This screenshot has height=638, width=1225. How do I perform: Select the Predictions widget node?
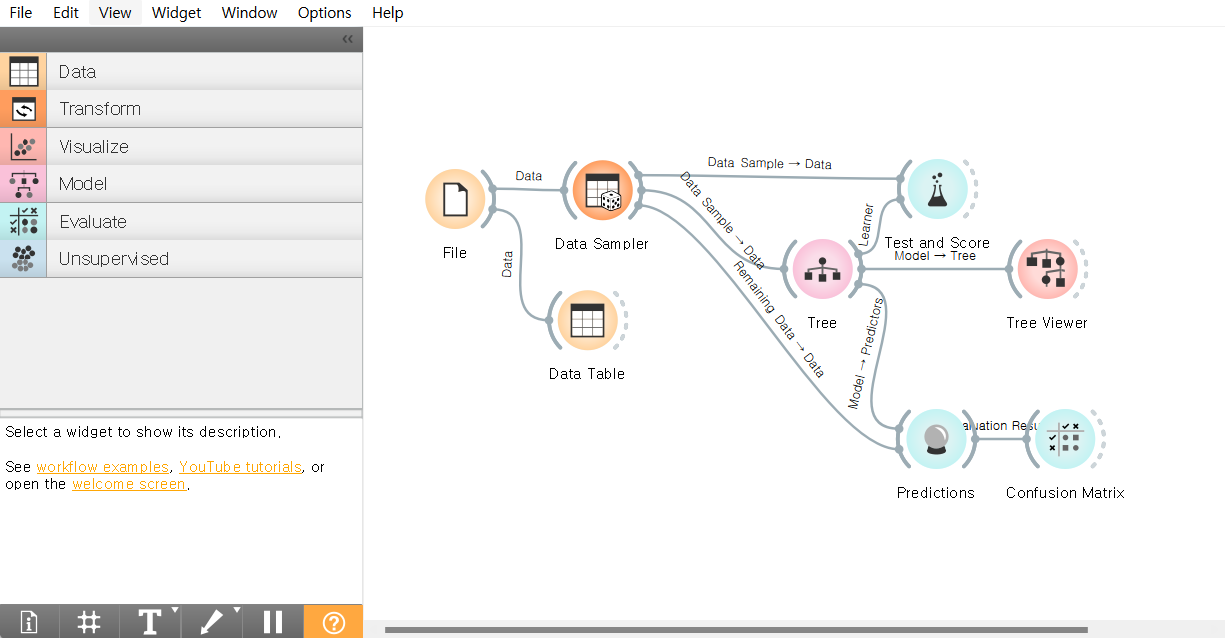[936, 439]
